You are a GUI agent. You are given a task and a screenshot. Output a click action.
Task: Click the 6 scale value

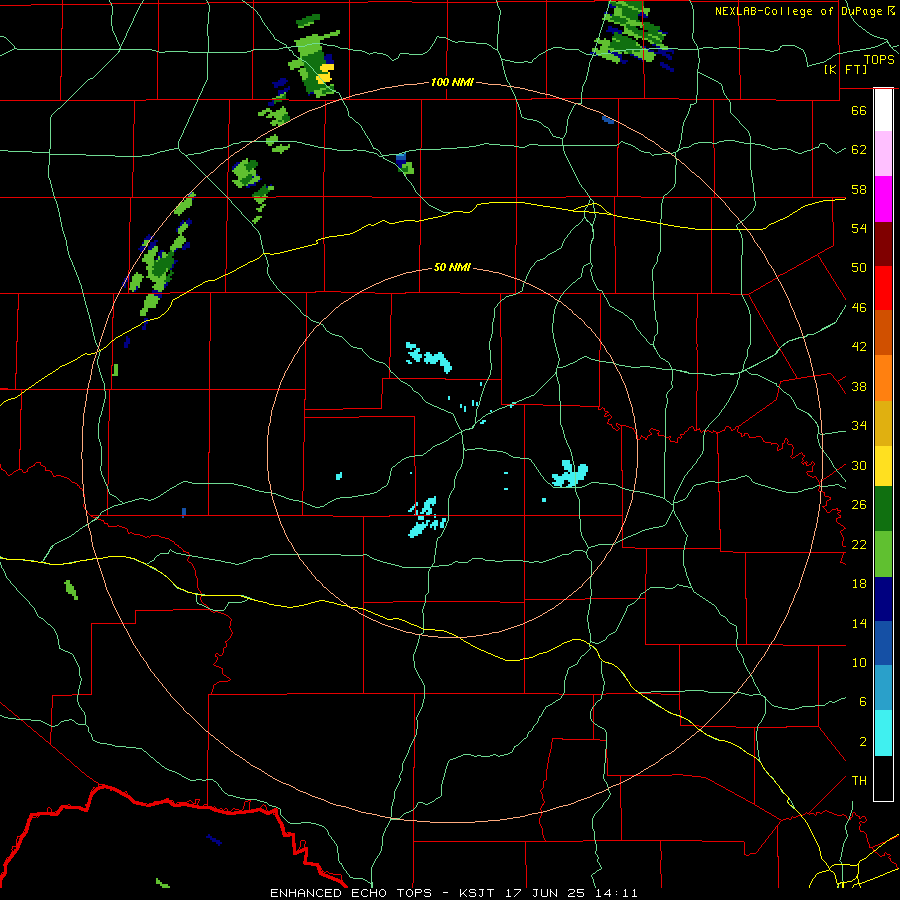pos(862,701)
